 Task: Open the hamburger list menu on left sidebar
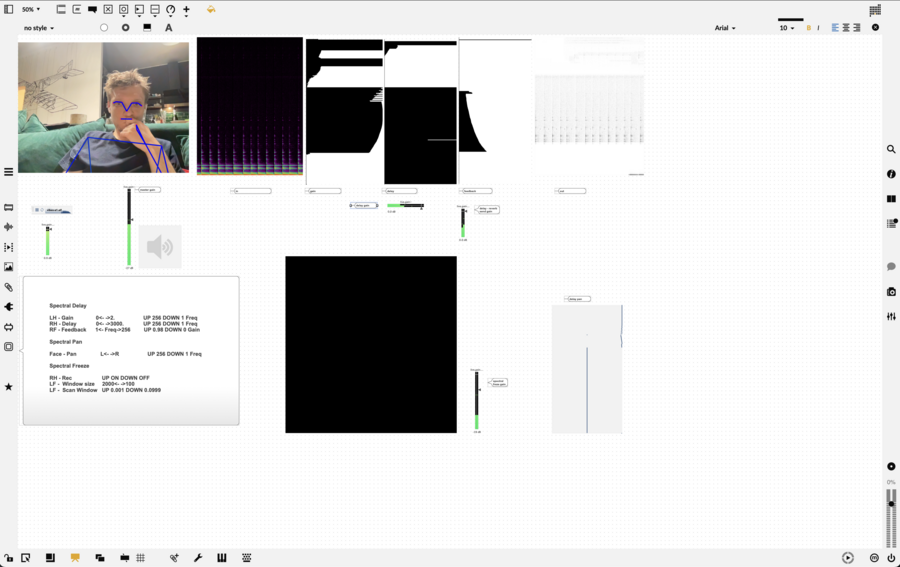click(x=9, y=172)
